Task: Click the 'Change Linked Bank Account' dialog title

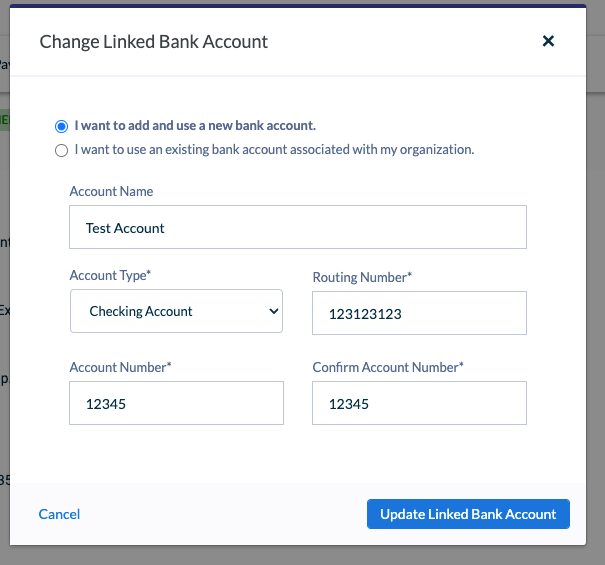Action: 154,42
